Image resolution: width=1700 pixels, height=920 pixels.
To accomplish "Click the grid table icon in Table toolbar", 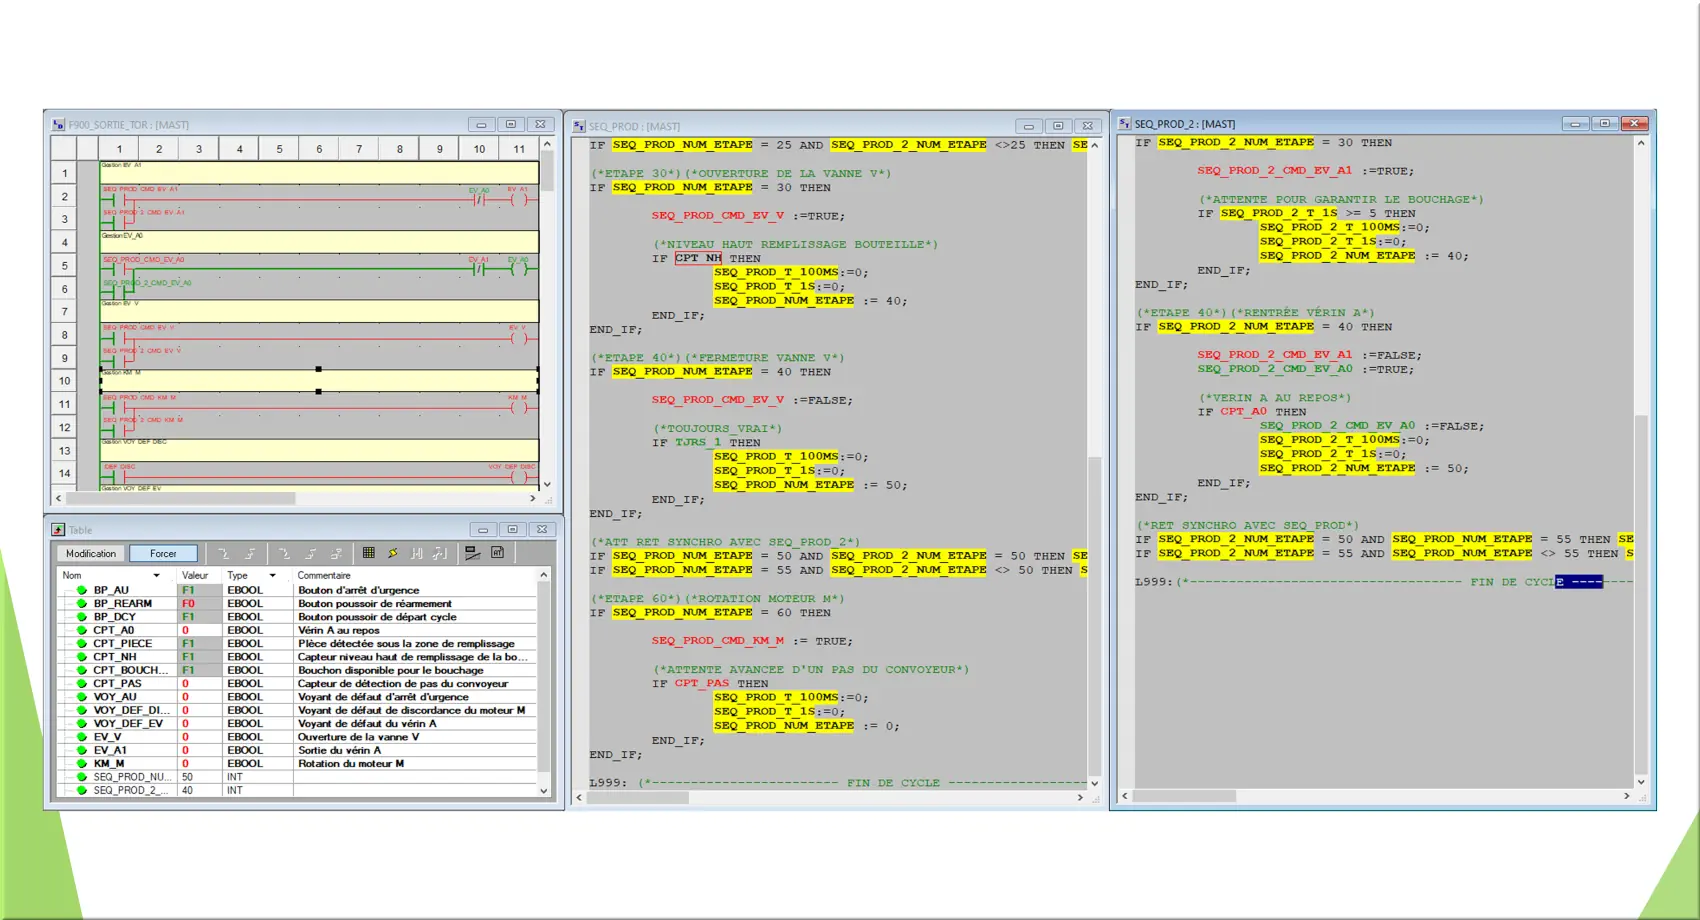I will pos(369,553).
